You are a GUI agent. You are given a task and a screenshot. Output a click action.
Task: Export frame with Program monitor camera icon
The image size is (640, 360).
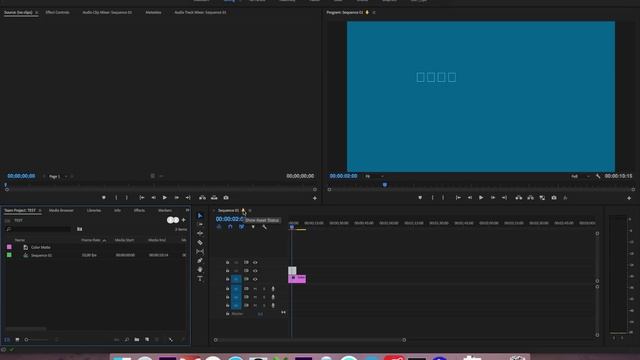pos(554,198)
